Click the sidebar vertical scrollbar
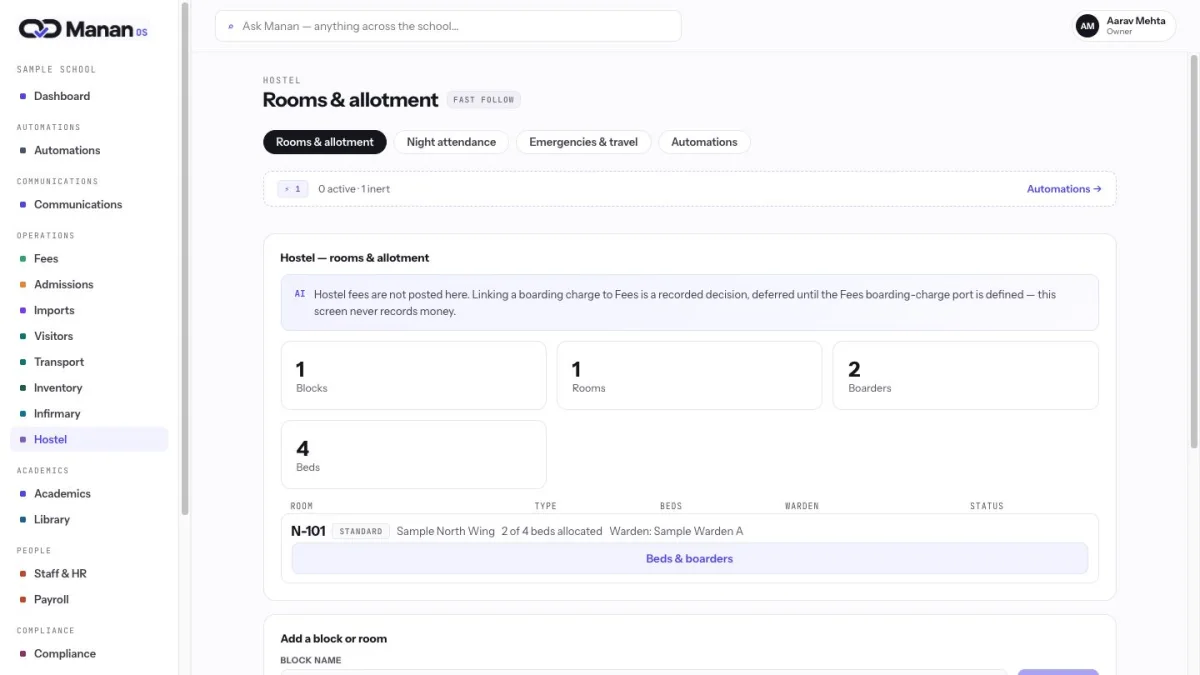Viewport: 1200px width, 675px height. [184, 258]
